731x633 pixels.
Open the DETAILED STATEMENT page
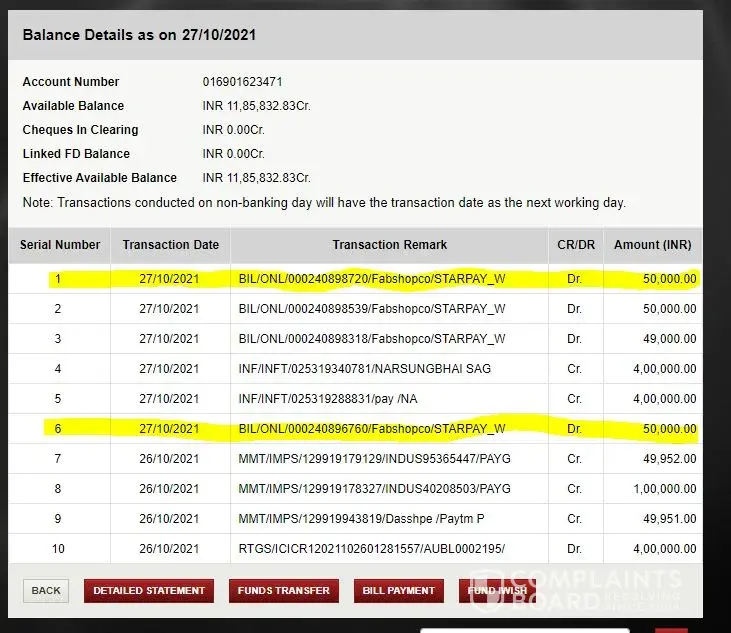149,590
